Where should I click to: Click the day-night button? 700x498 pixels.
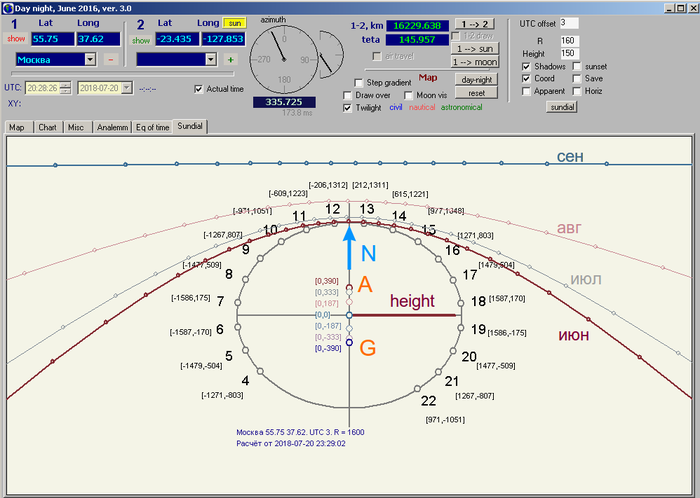(476, 80)
